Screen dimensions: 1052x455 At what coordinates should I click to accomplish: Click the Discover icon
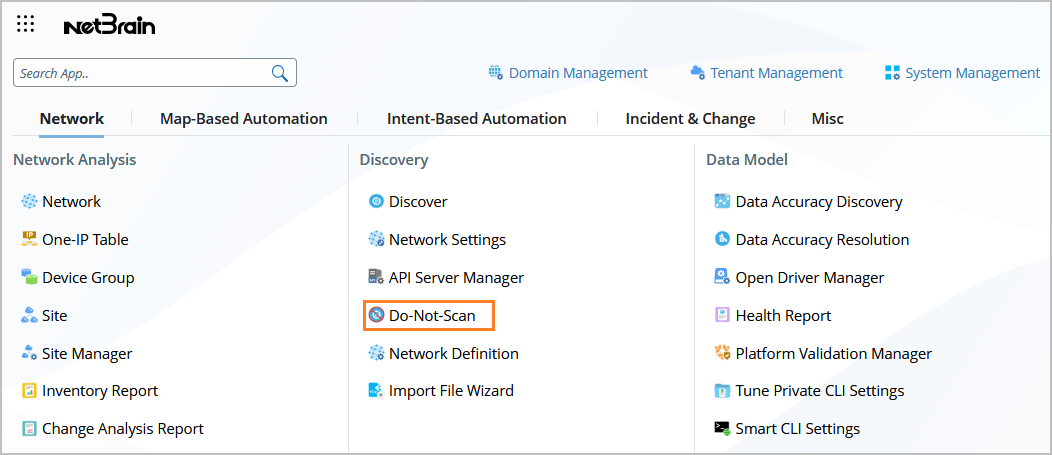(x=376, y=201)
